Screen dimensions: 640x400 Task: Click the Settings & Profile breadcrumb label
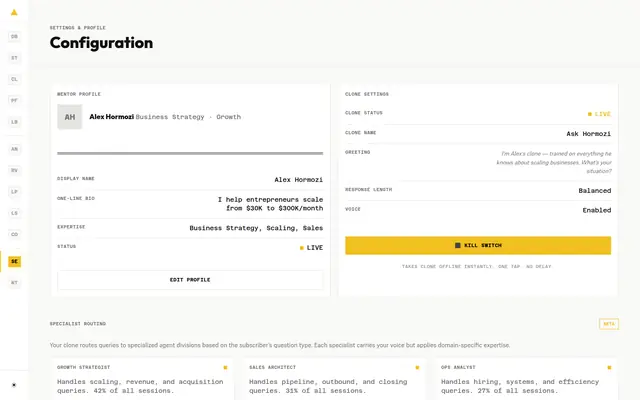pos(78,28)
